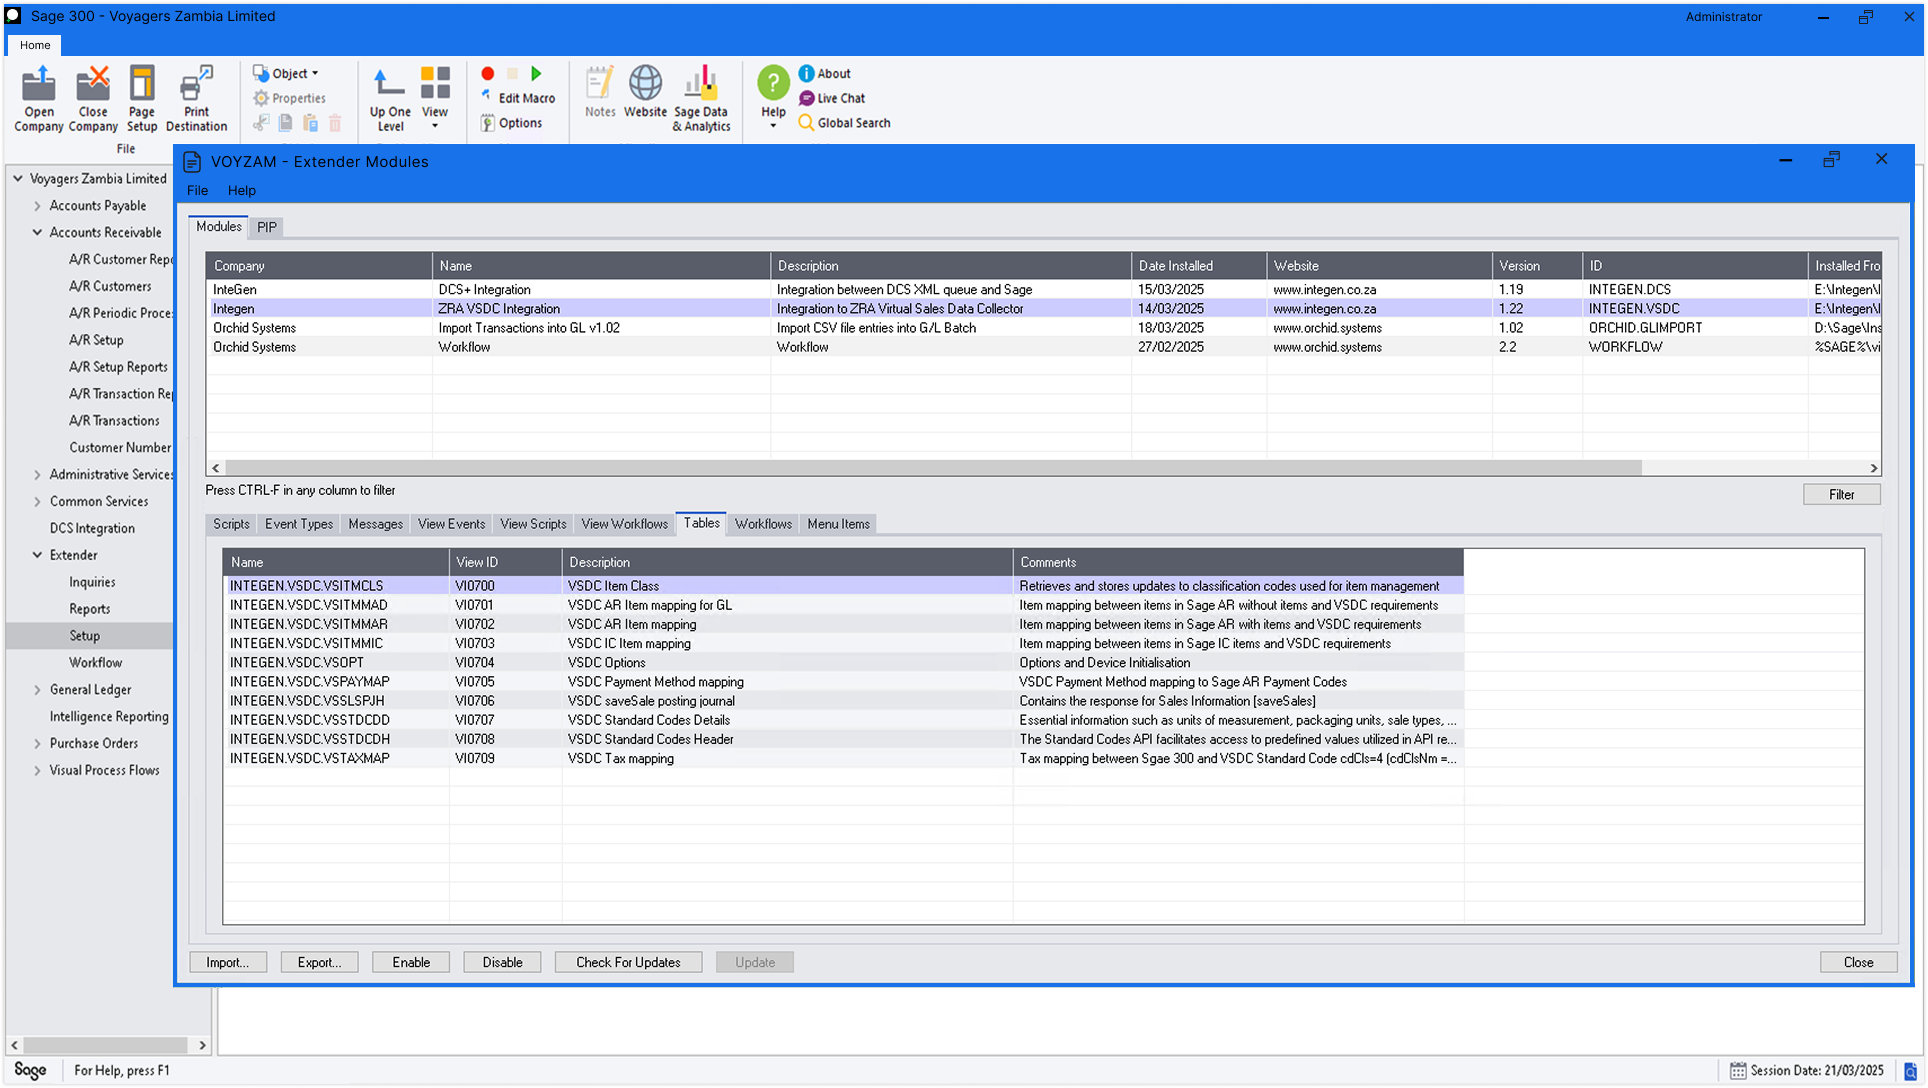1928x1088 pixels.
Task: Click the Check For Updates button
Action: (628, 962)
